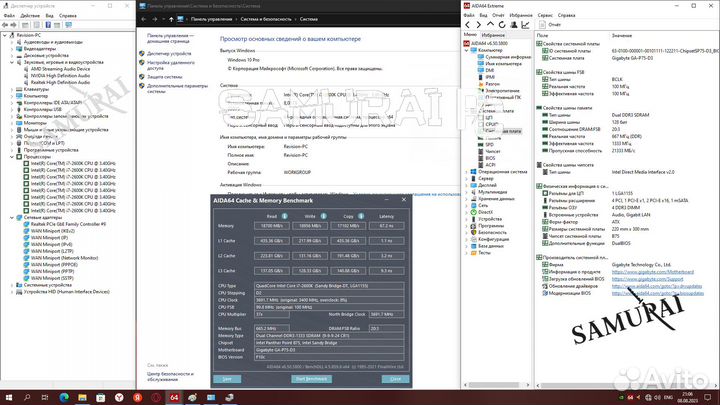Screen dimensions: 720x405
Task: Open Отчёт report in AIDA64 toolbar
Action: pyautogui.click(x=550, y=25)
